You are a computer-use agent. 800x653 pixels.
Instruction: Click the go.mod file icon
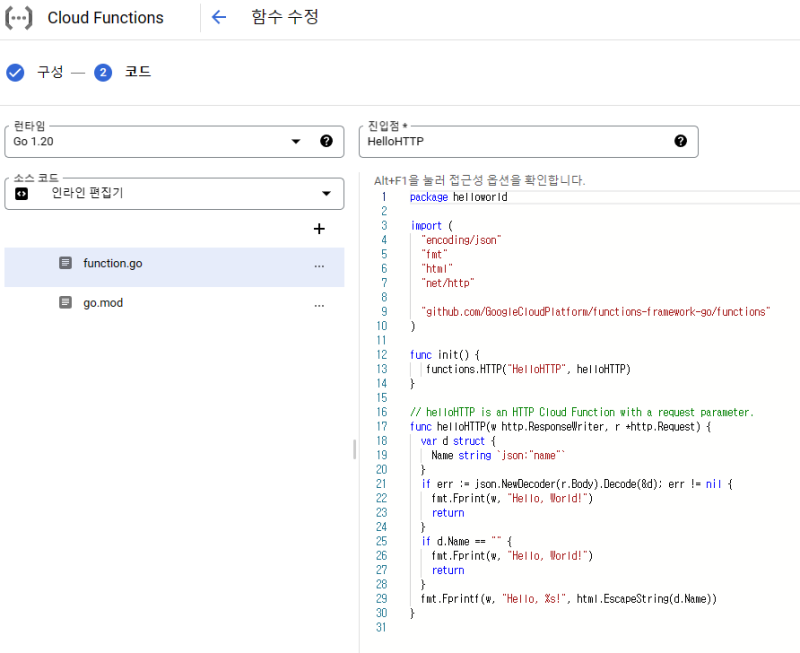[x=65, y=302]
